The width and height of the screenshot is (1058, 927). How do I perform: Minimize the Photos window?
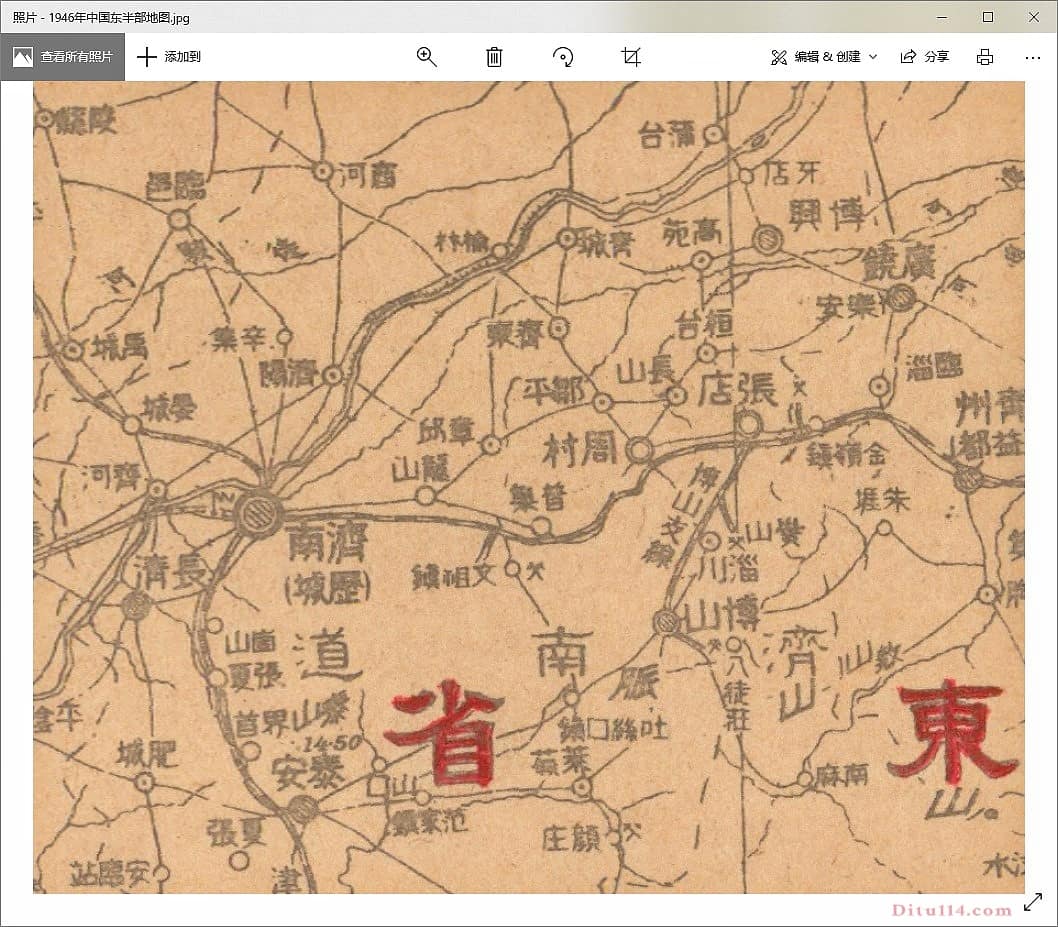tap(942, 17)
